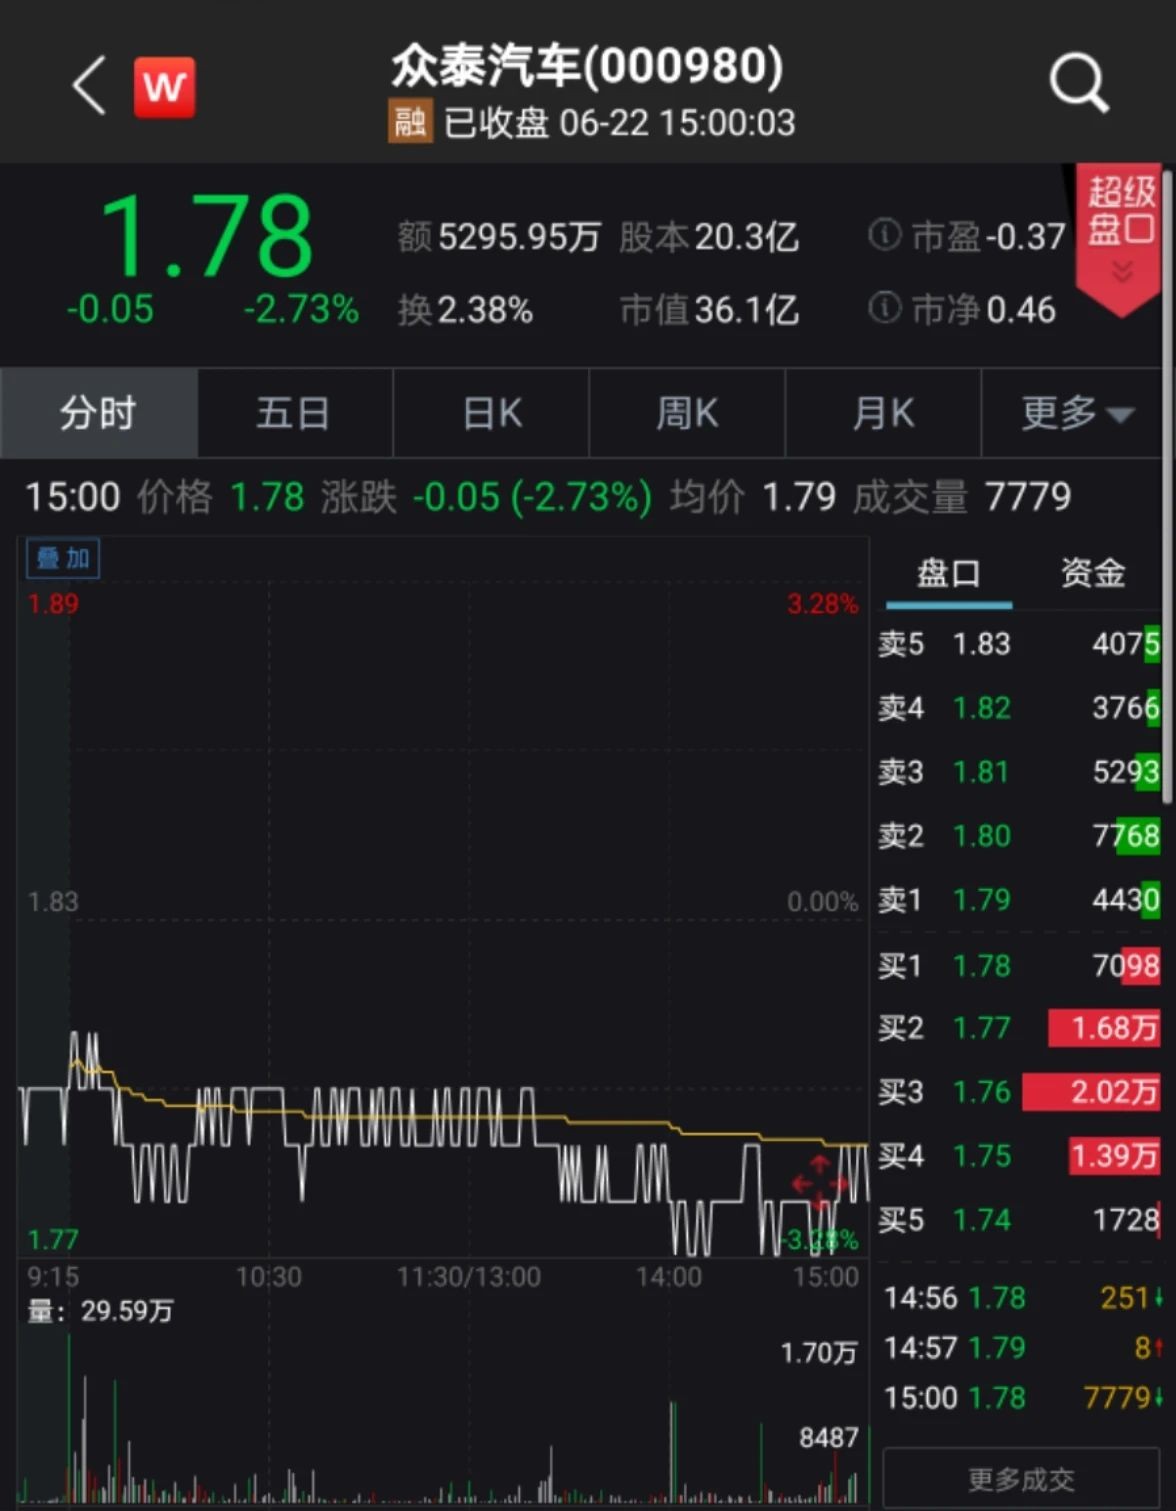Tap the 买3 1.76 order row

[1019, 1092]
